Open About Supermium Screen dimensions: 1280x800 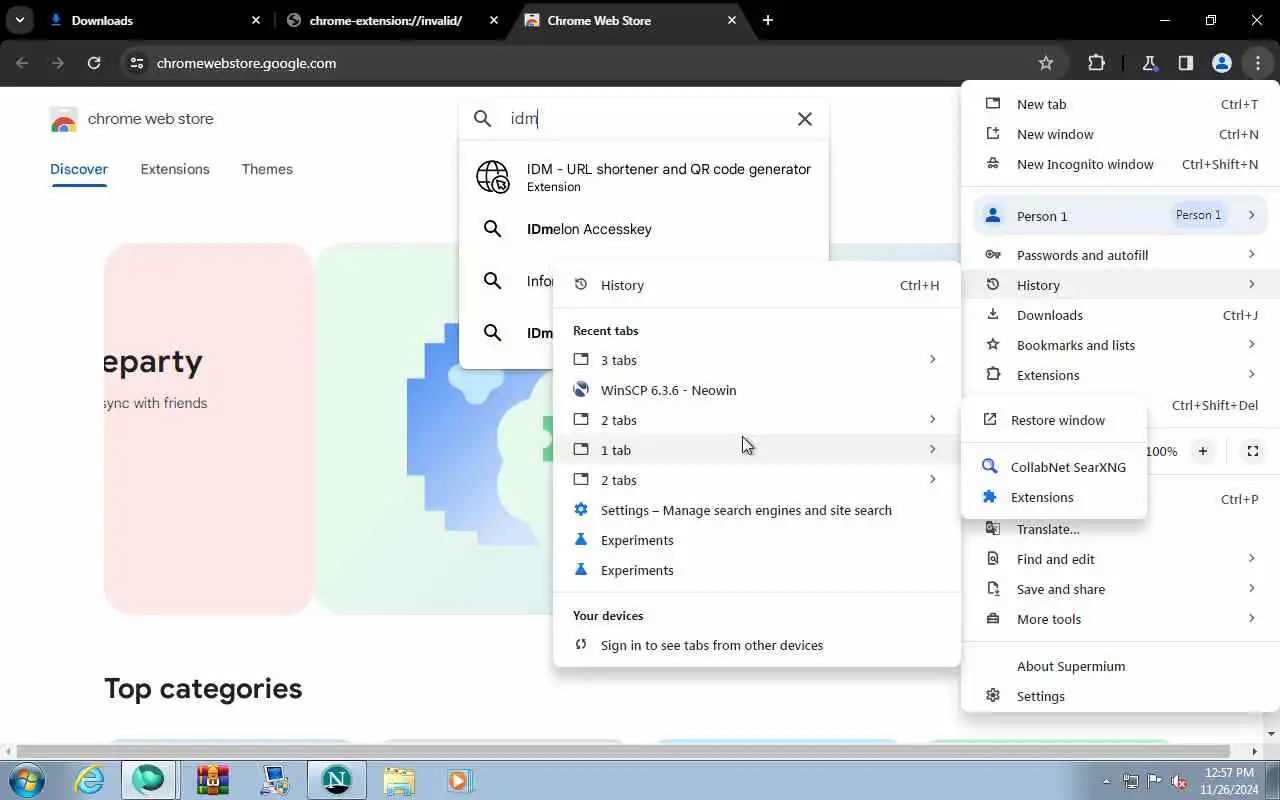1120,666
